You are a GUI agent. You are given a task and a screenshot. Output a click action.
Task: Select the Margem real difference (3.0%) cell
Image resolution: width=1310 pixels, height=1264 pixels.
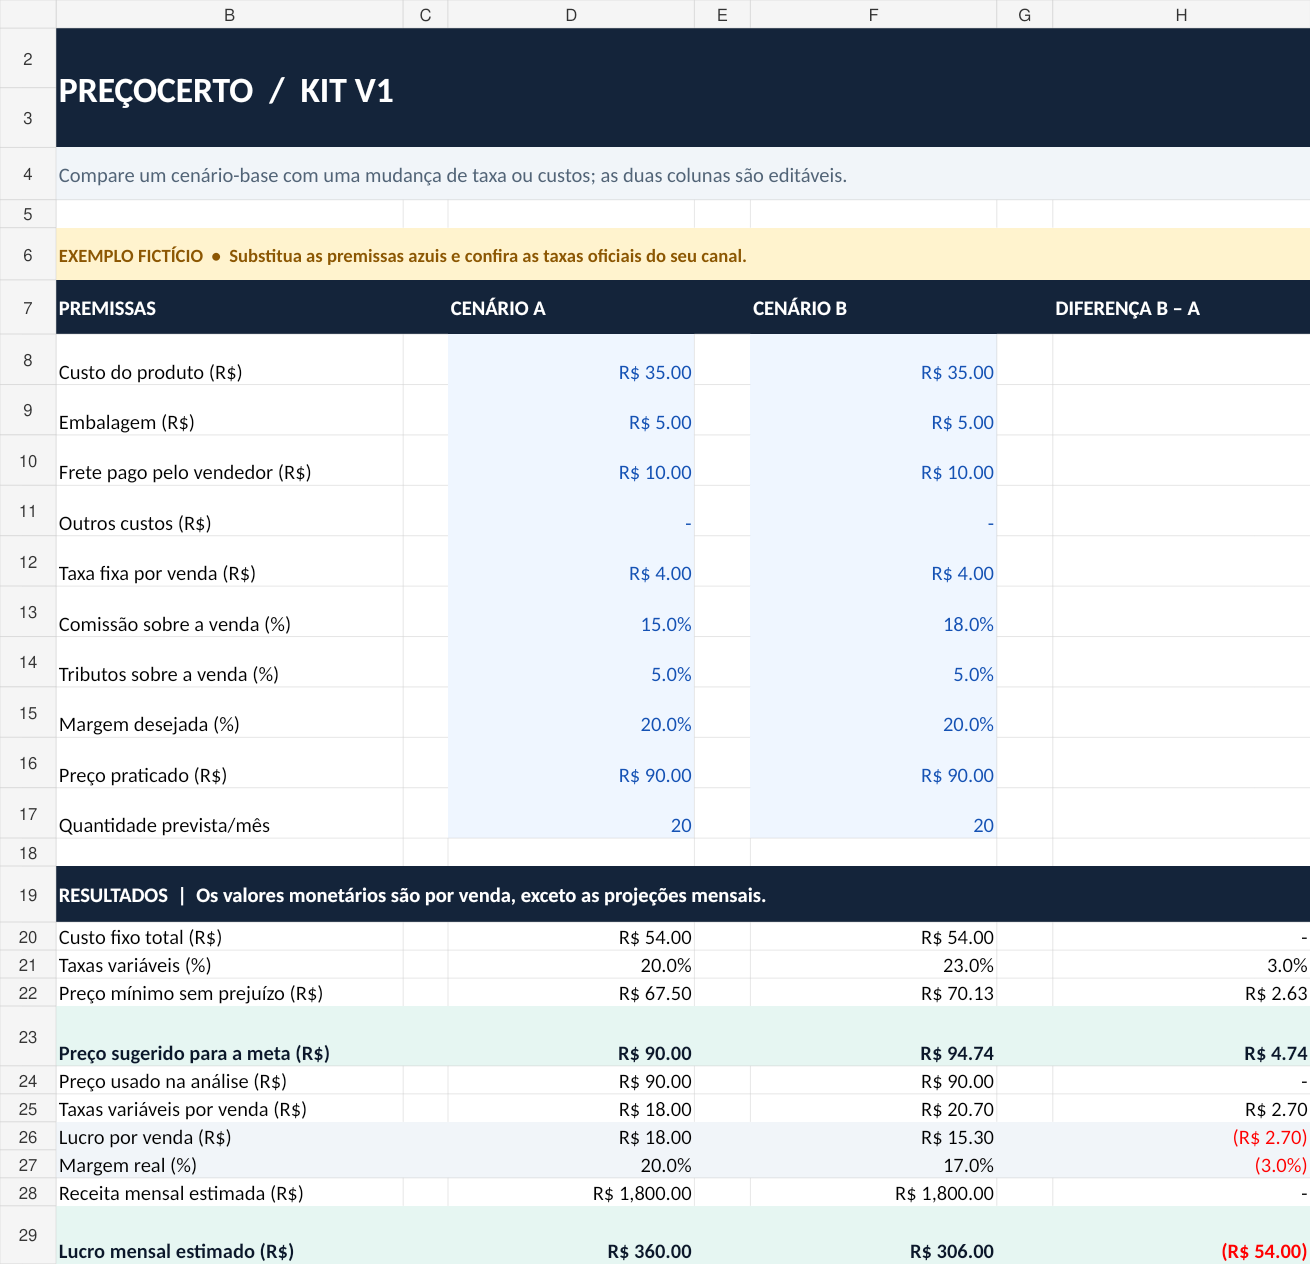[1181, 1165]
